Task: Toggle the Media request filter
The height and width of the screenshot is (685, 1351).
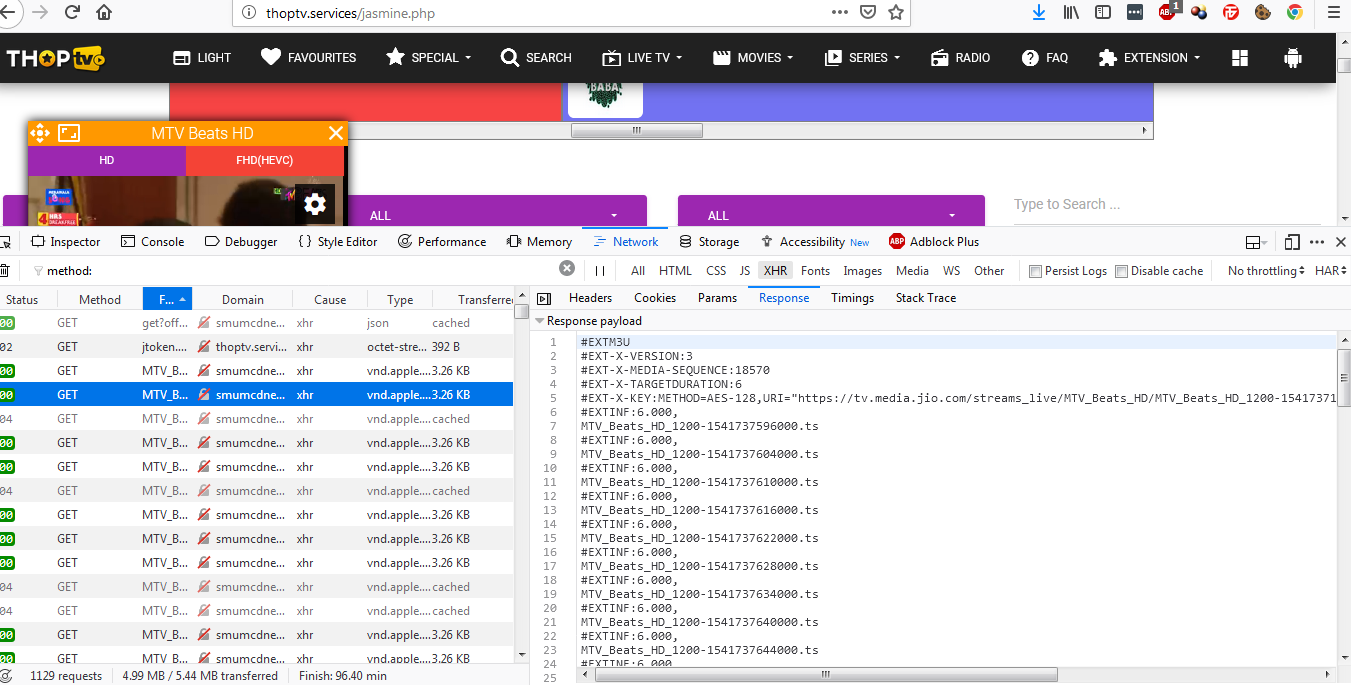Action: [912, 271]
